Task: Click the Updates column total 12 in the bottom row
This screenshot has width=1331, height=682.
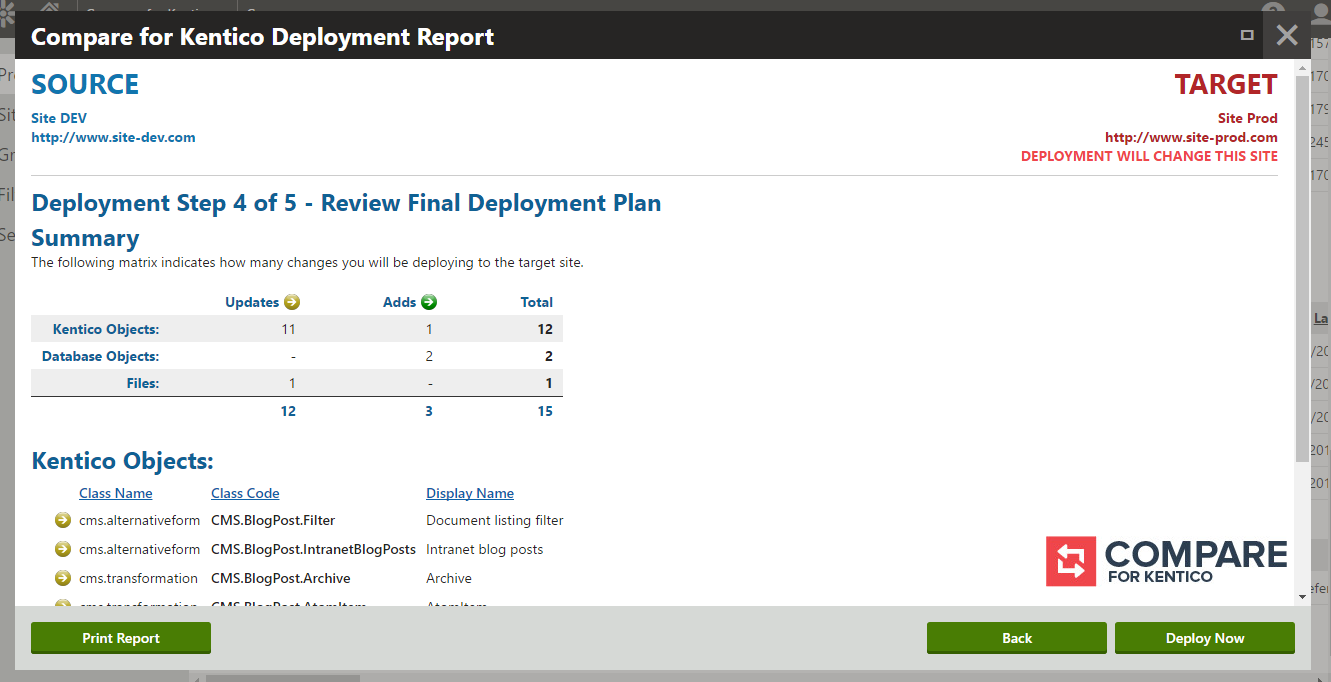Action: click(x=288, y=411)
